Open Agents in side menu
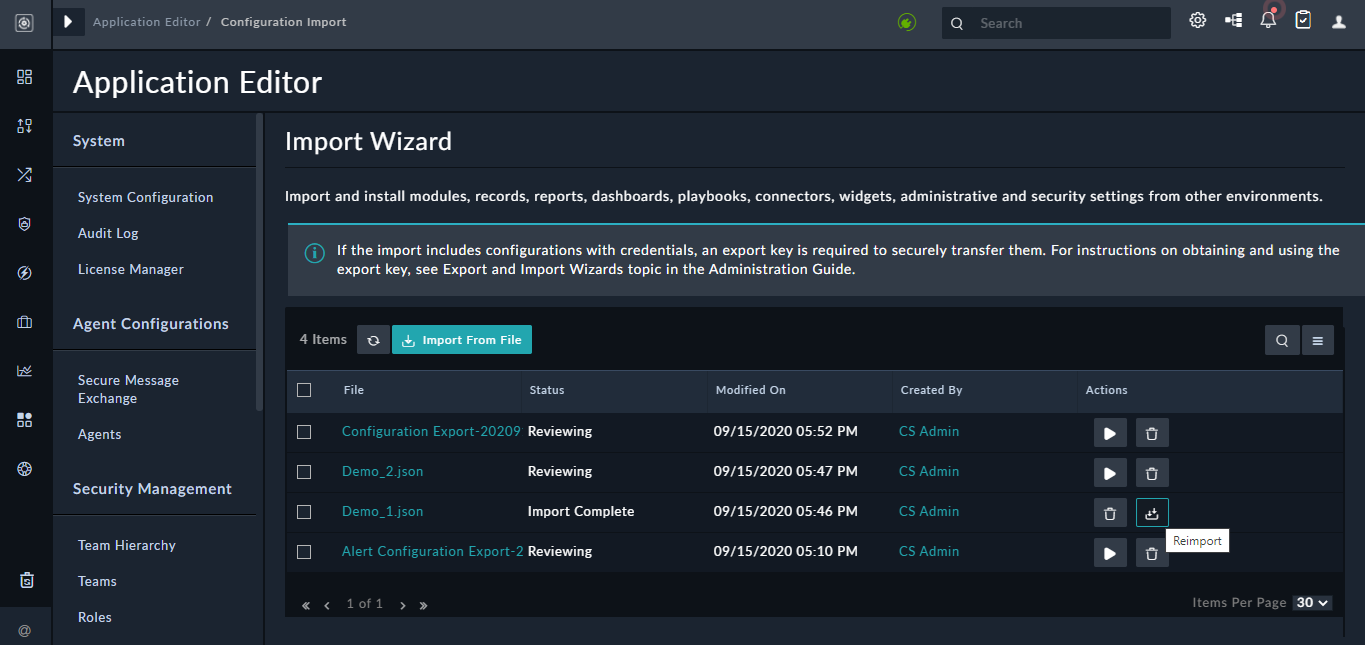Viewport: 1365px width, 645px height. click(x=100, y=435)
